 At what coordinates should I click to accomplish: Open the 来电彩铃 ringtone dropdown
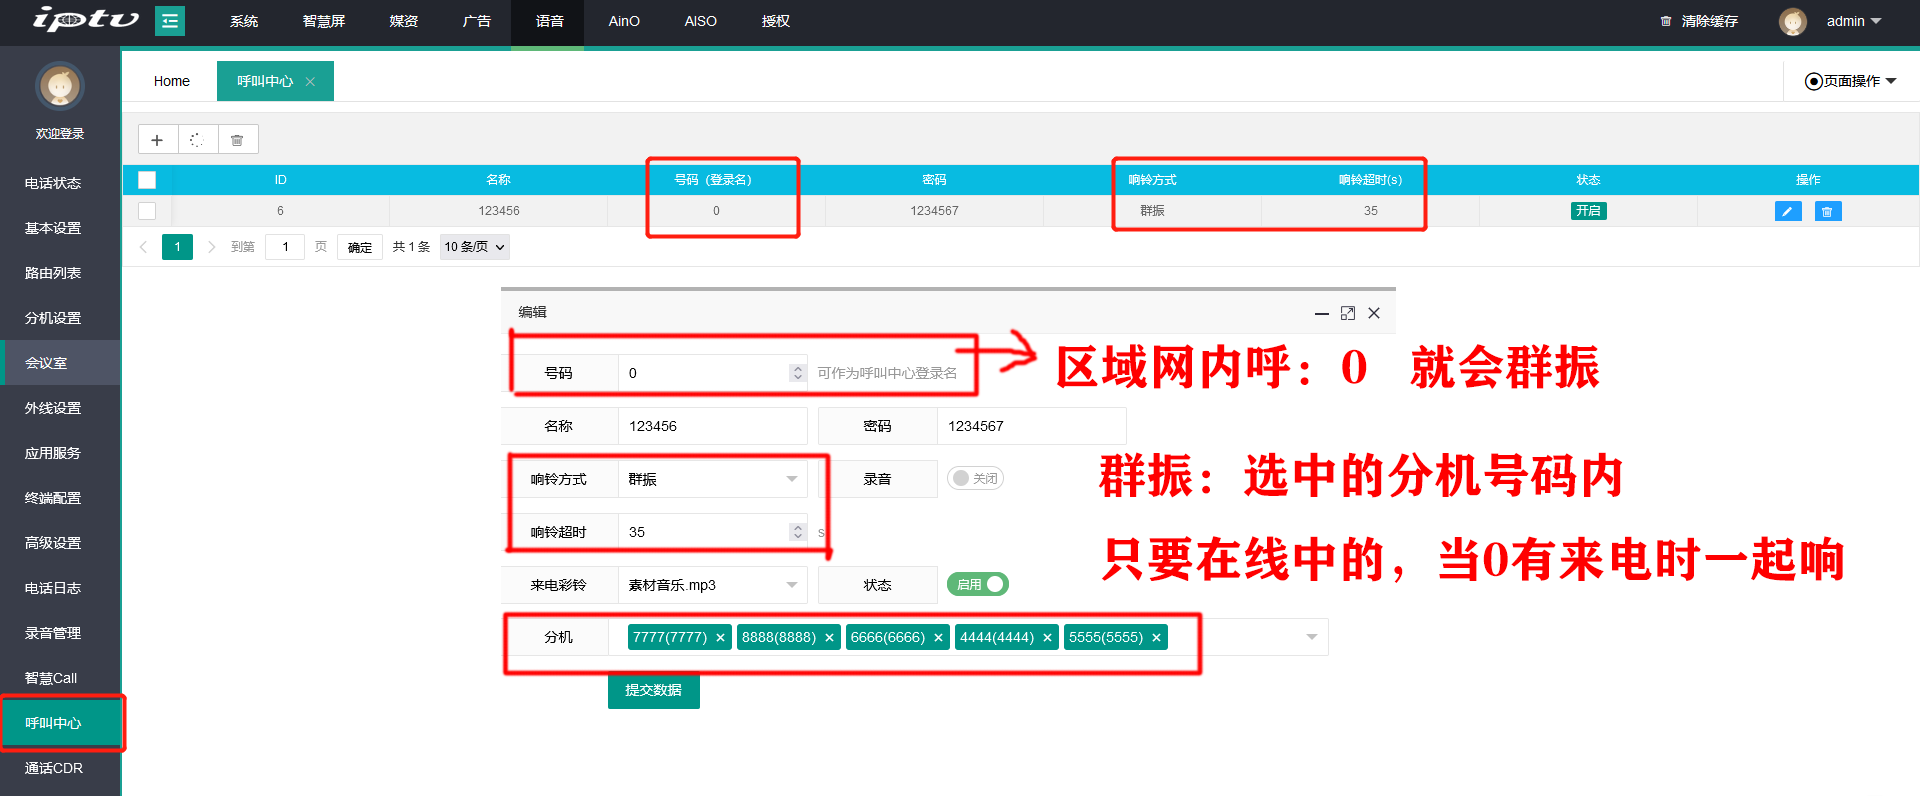(711, 585)
